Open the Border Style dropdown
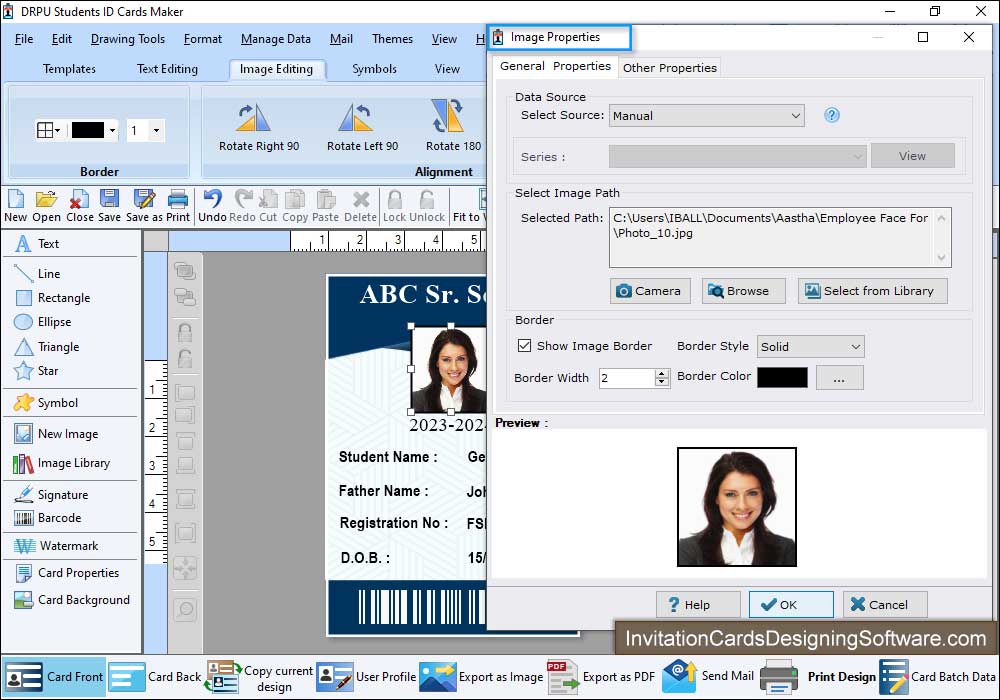The width and height of the screenshot is (1000, 700). (x=811, y=347)
